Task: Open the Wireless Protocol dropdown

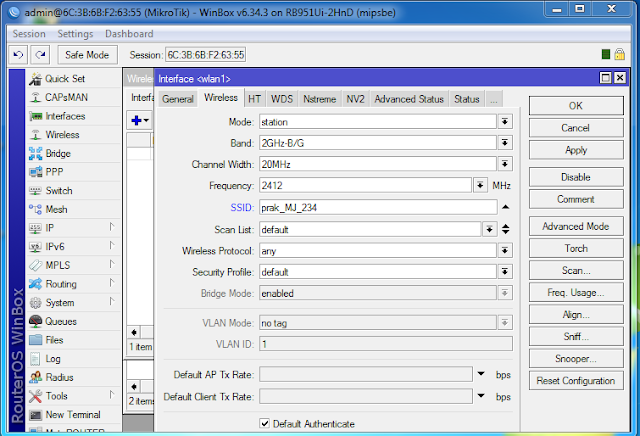Action: click(505, 251)
